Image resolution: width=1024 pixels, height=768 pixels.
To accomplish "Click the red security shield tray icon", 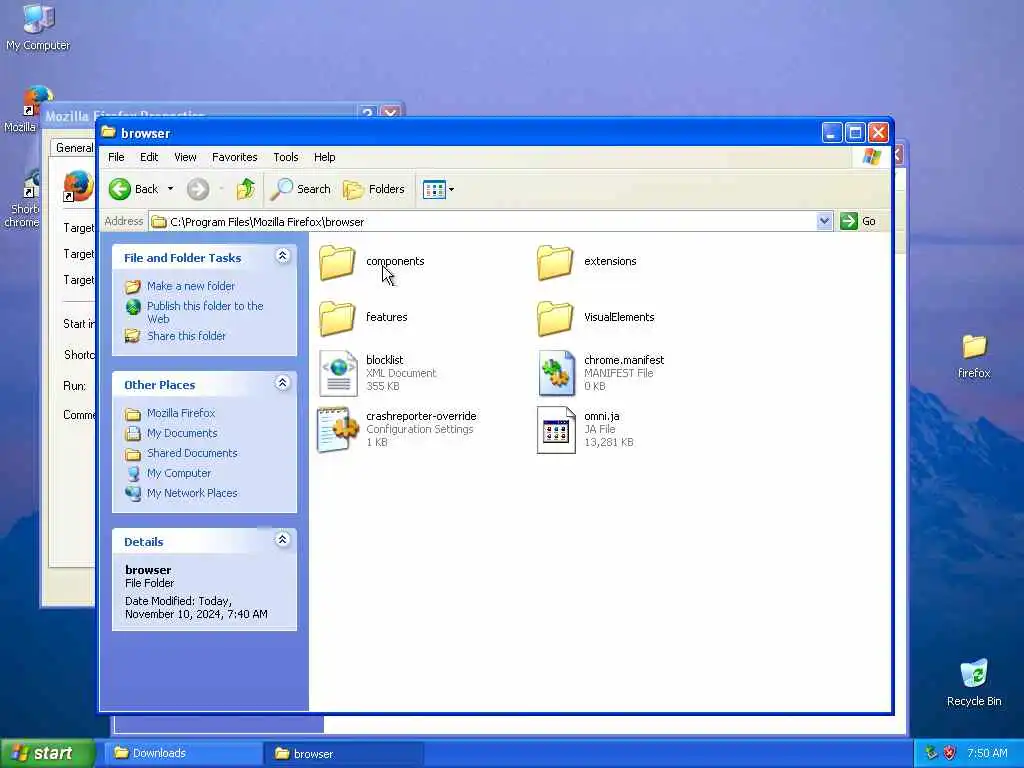I will click(950, 754).
